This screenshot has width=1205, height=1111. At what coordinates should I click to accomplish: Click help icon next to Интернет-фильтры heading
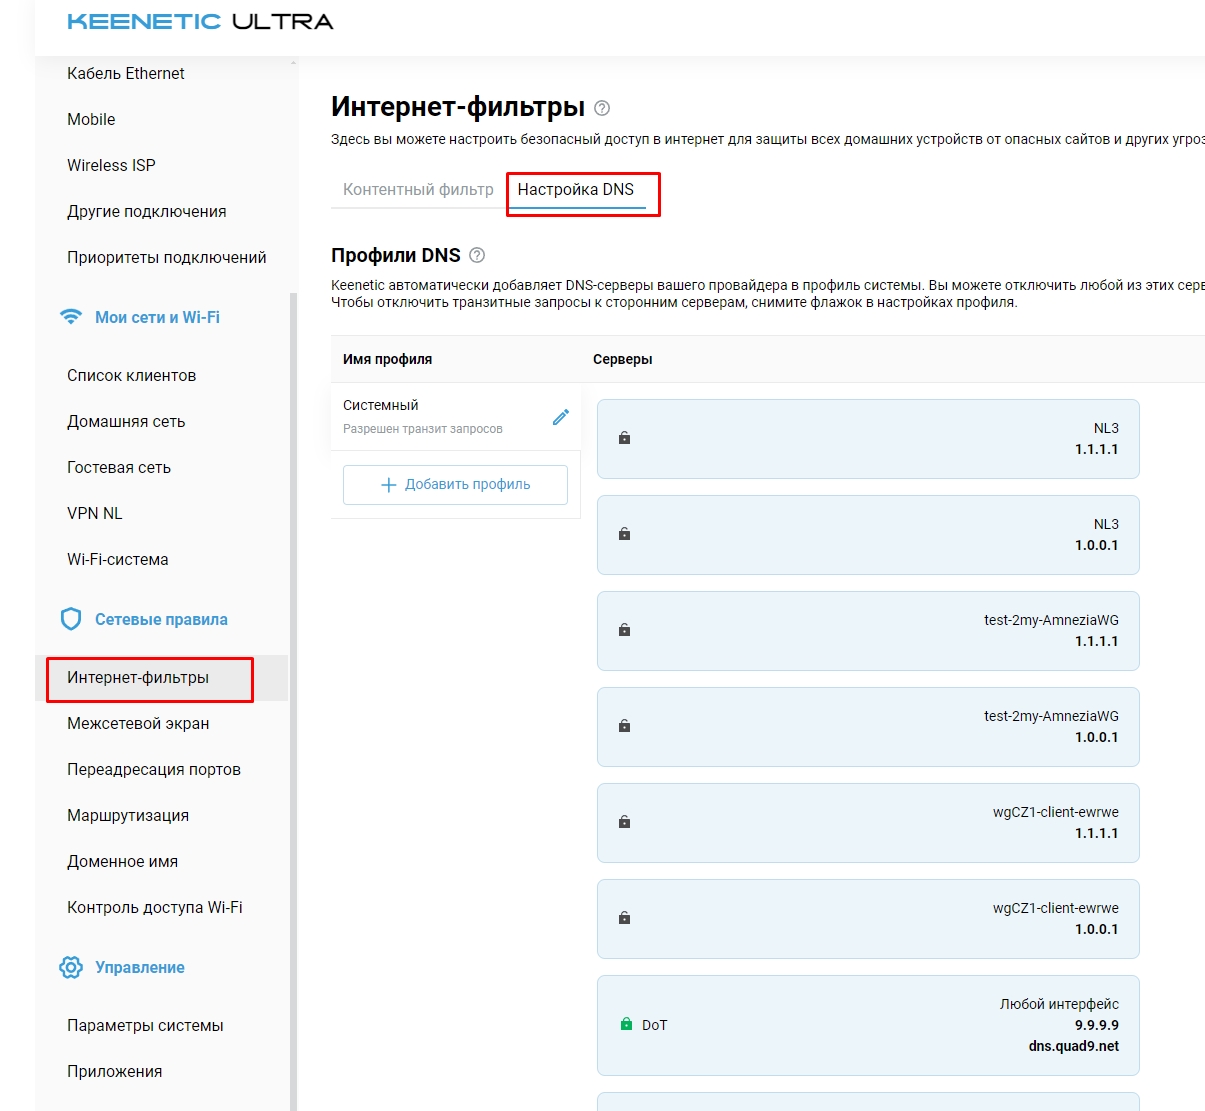pos(602,108)
